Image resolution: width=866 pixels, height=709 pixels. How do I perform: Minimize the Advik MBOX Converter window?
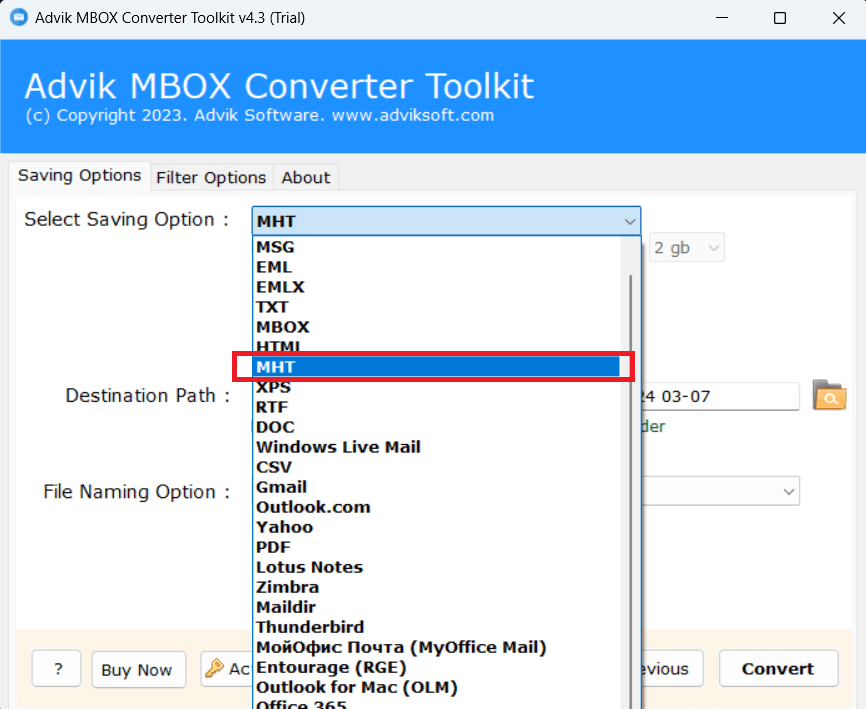(x=722, y=18)
